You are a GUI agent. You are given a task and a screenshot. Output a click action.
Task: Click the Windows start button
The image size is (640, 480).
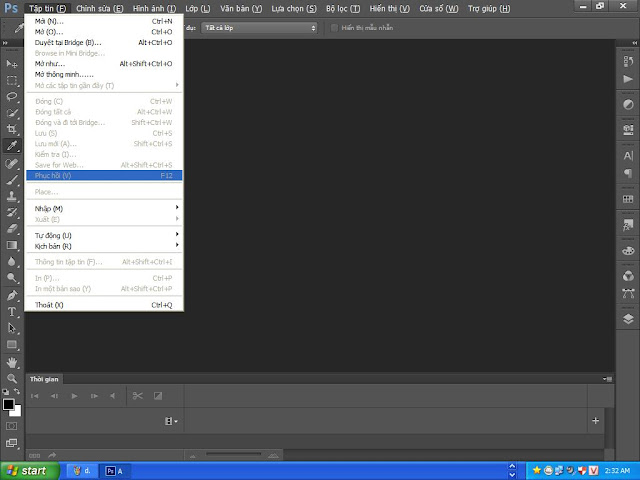pyautogui.click(x=29, y=471)
